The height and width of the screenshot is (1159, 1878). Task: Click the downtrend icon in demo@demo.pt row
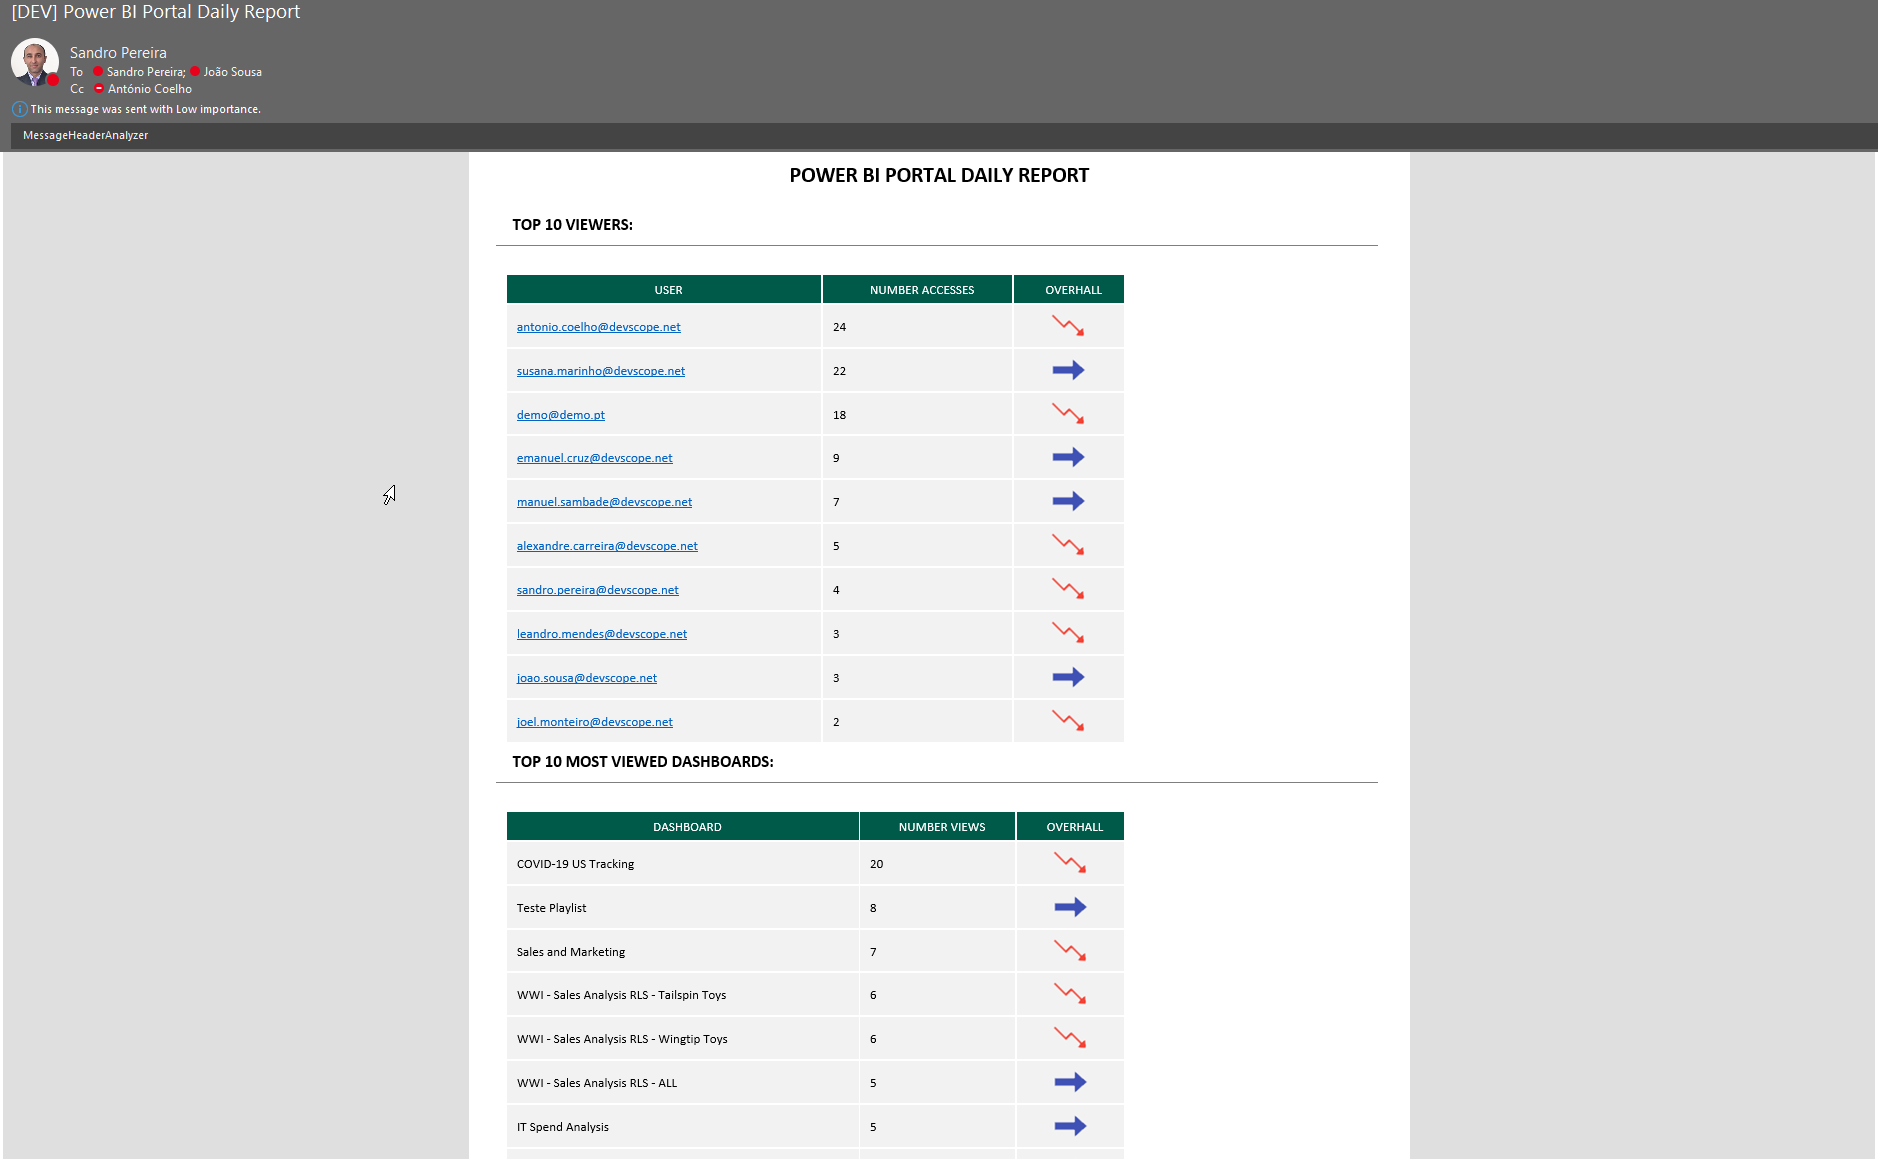(x=1067, y=414)
